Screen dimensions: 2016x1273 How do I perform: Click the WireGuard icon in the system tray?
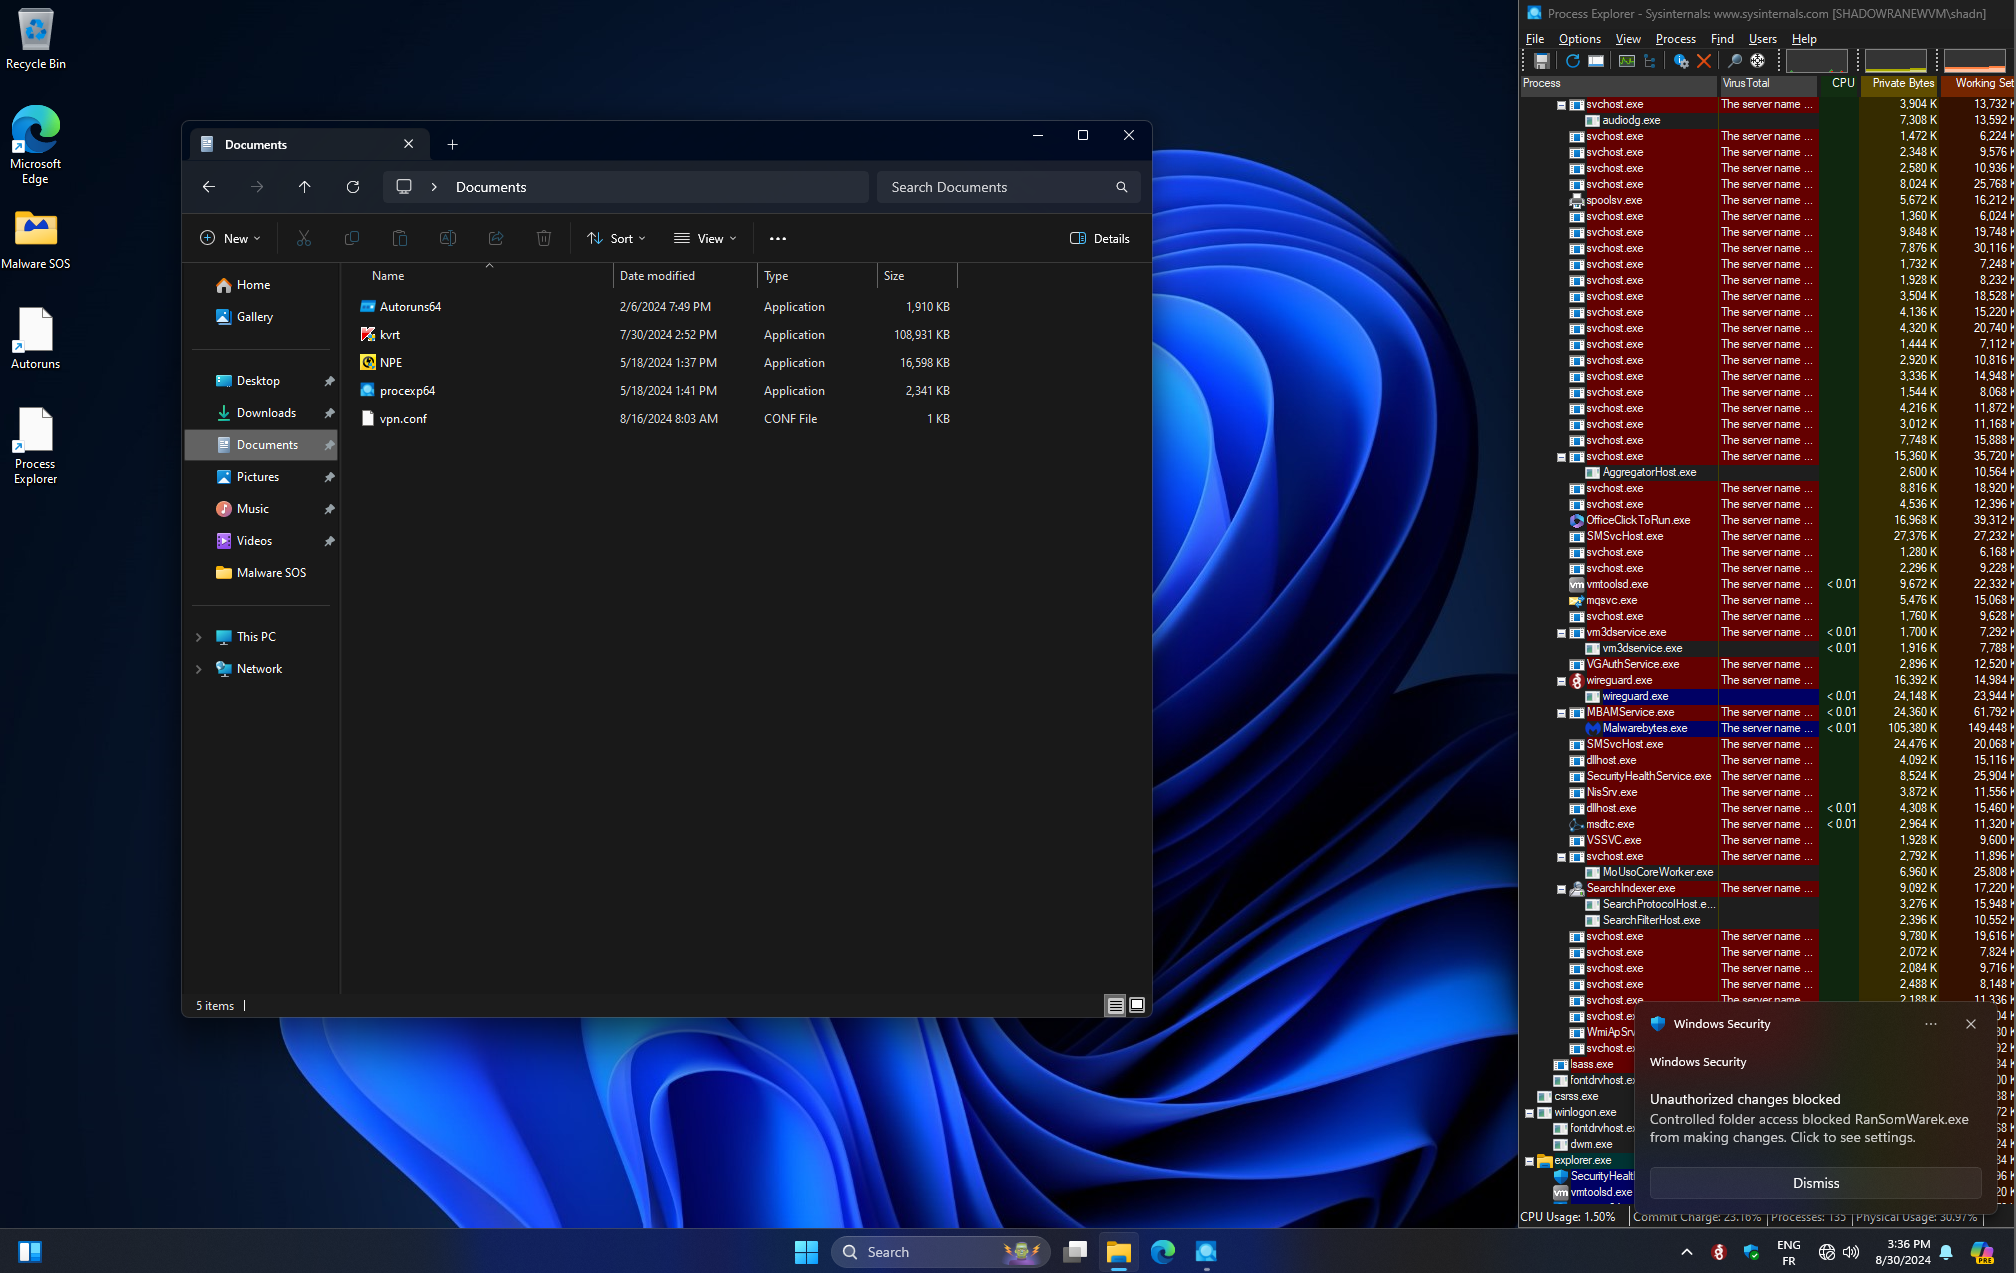click(x=1719, y=1252)
